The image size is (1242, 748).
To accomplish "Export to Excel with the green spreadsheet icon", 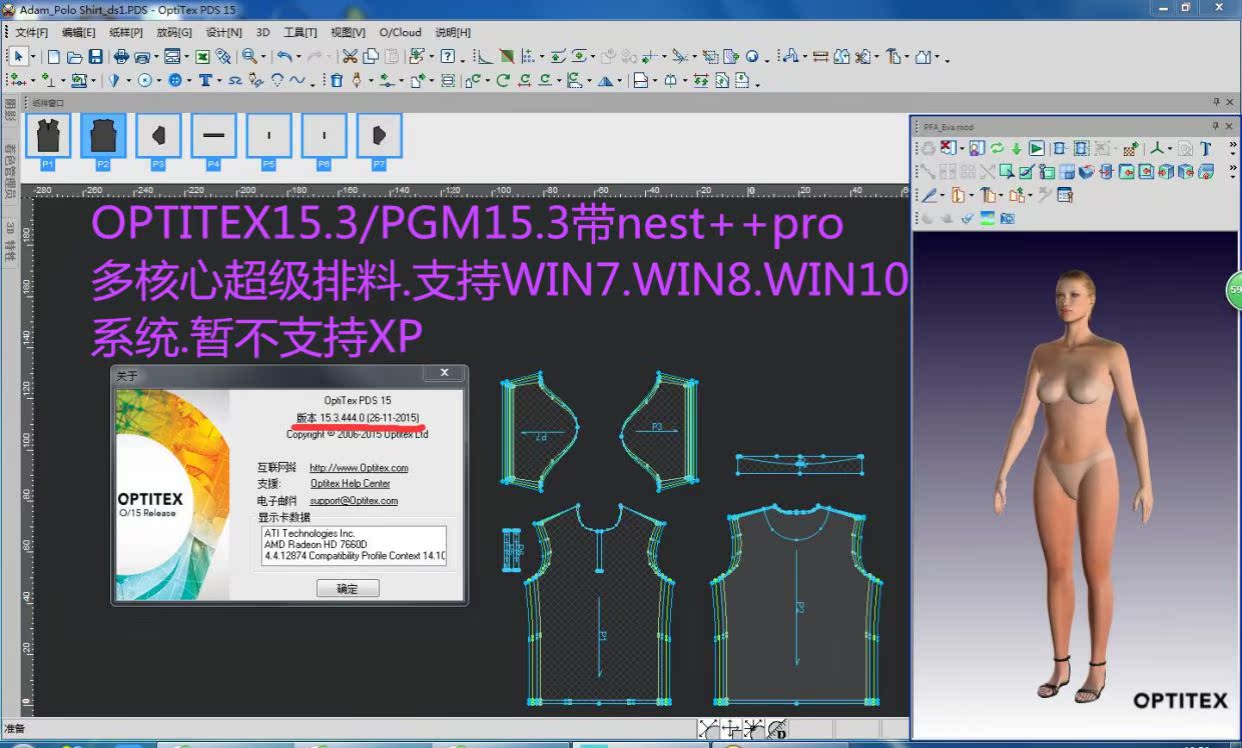I will click(202, 57).
